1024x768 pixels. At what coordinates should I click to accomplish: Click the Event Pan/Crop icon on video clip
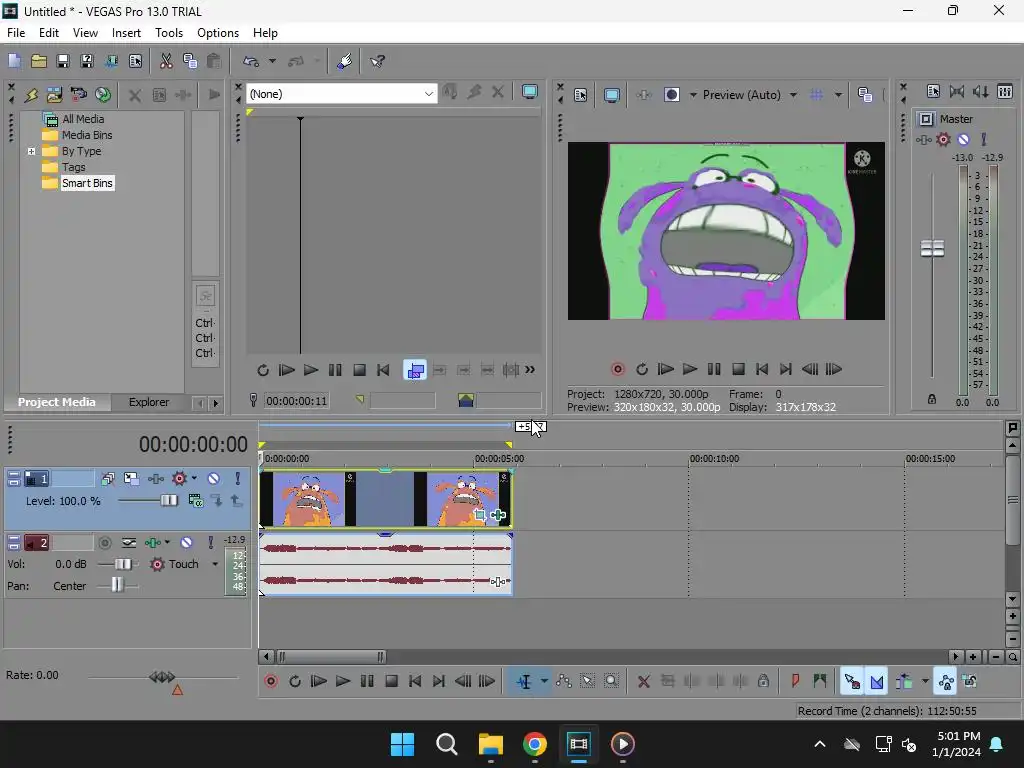coord(480,515)
